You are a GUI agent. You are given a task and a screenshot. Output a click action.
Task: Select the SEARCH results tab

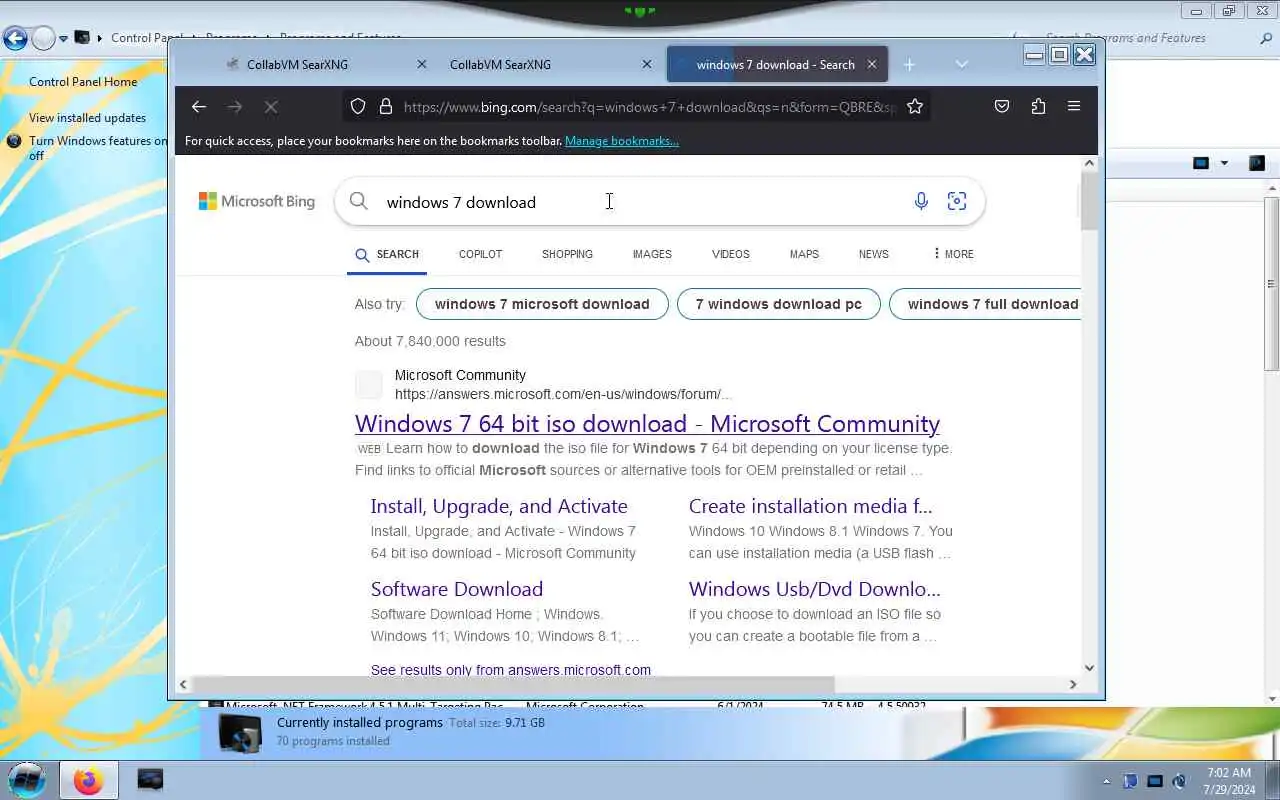pos(388,254)
